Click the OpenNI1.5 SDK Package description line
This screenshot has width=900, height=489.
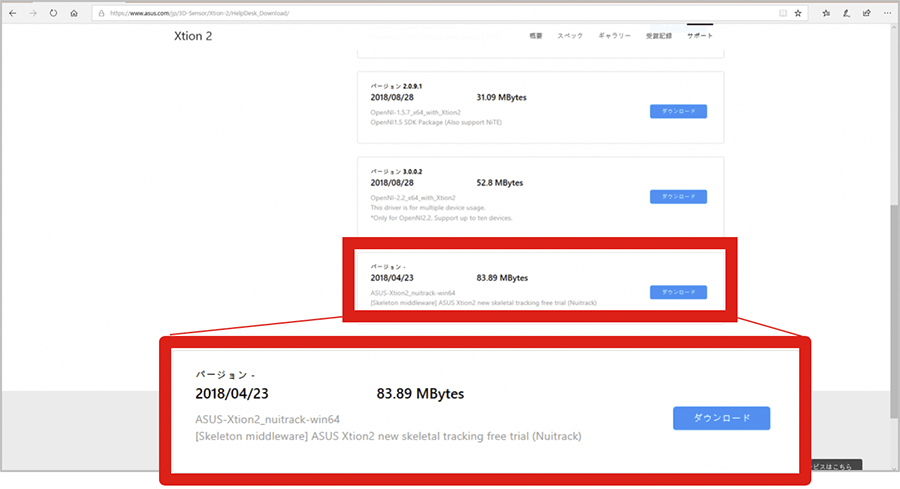click(x=436, y=122)
